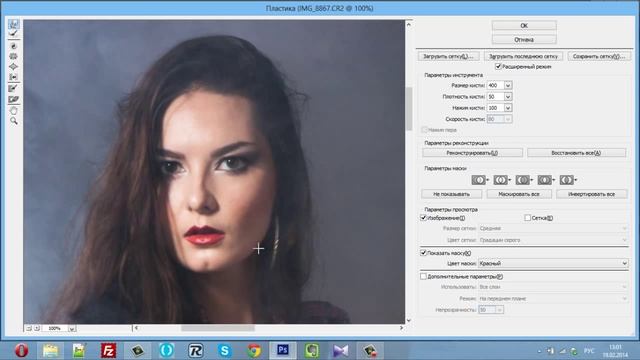Click the third mask option icon
640x360 pixels.
point(523,180)
